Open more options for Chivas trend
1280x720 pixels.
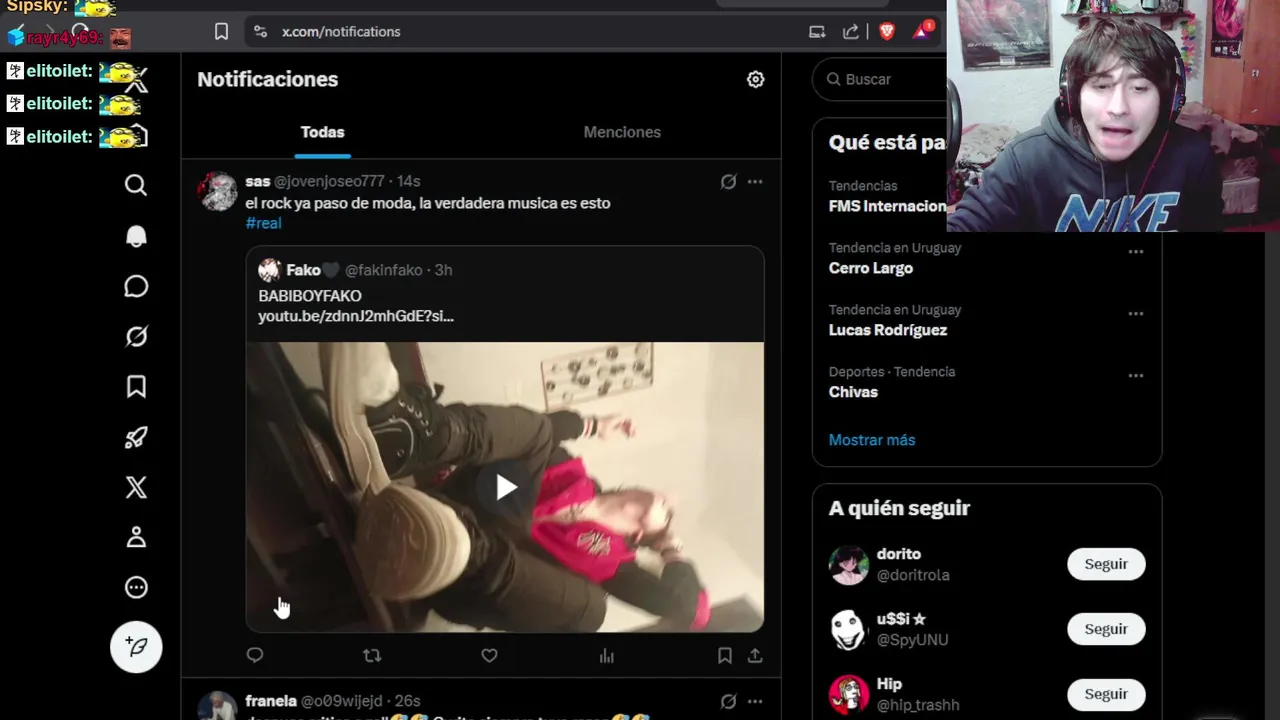click(1136, 376)
